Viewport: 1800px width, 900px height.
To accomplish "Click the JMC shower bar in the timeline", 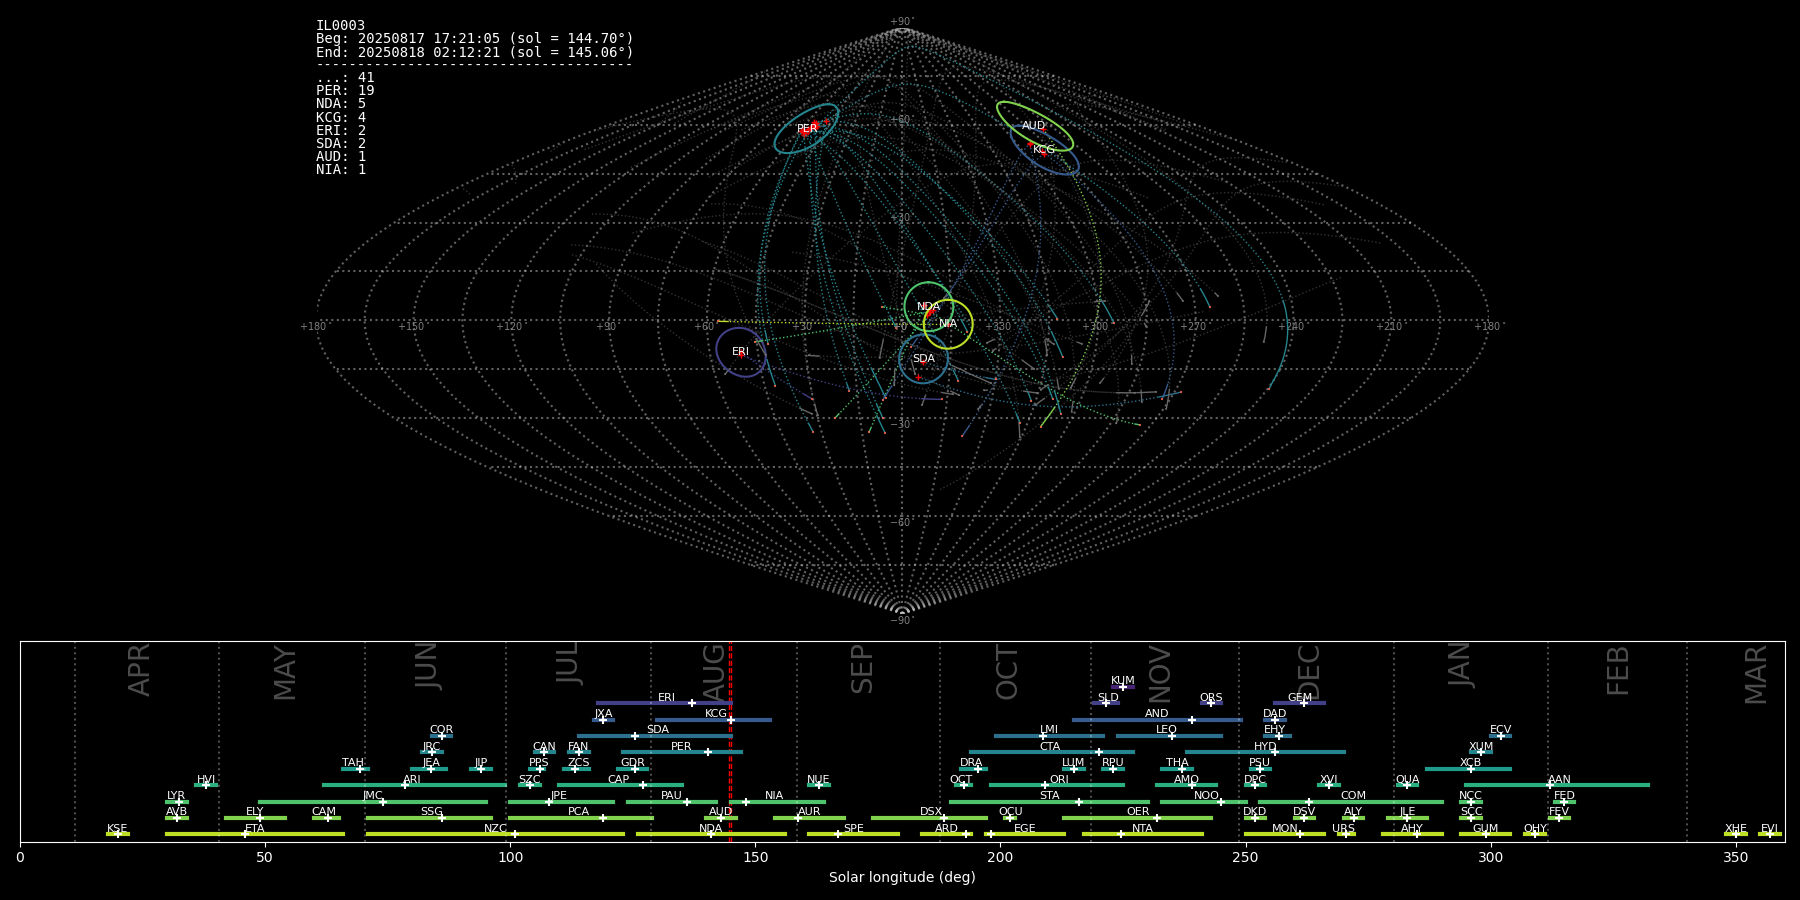I will click(373, 802).
